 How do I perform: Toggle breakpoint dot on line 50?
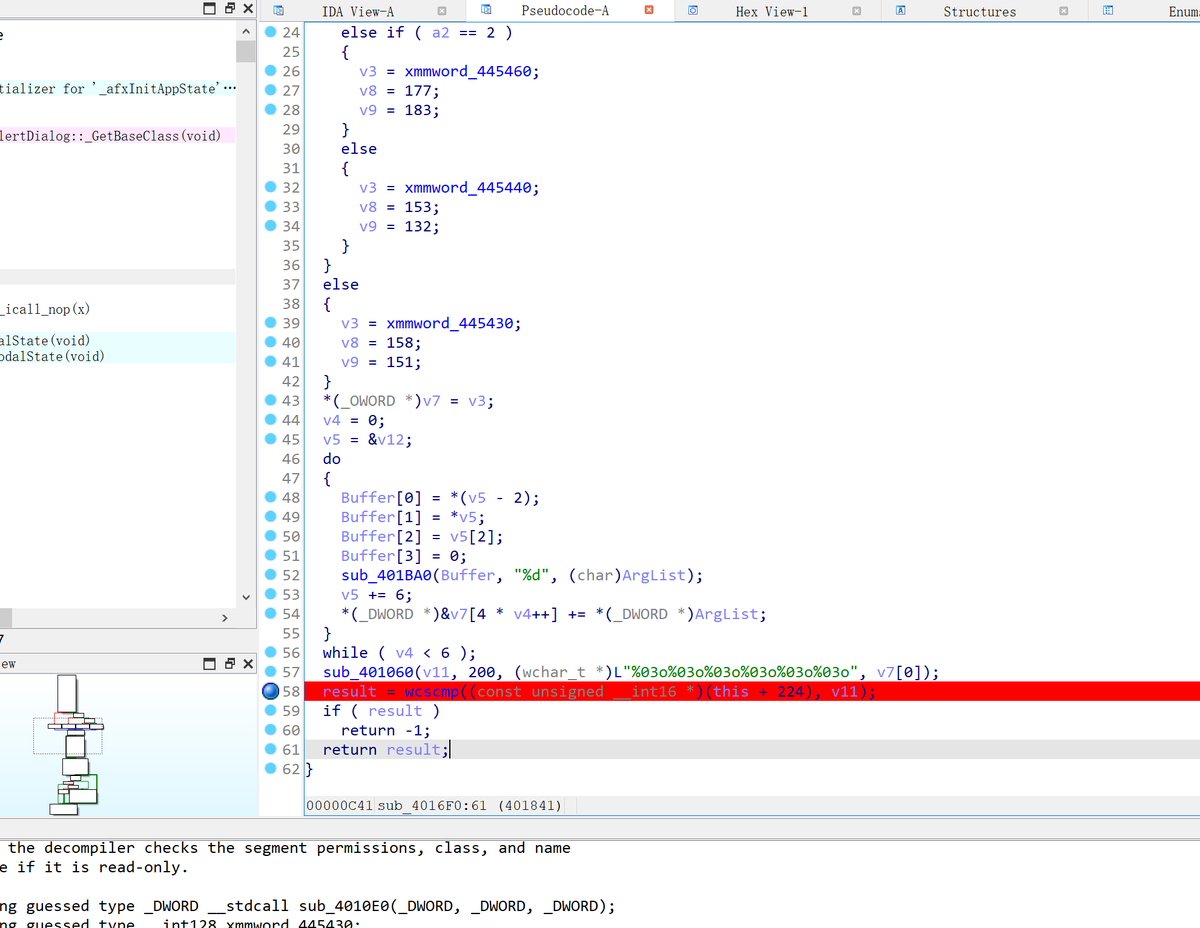(271, 536)
